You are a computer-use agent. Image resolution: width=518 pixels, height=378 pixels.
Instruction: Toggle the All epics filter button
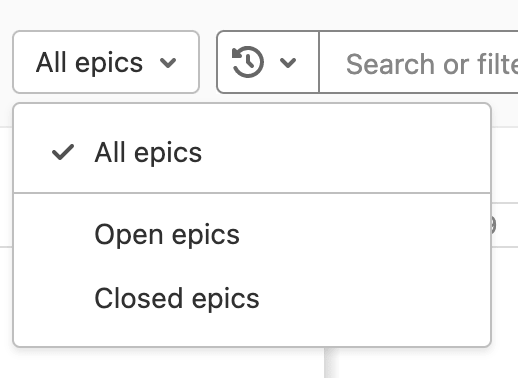click(x=106, y=62)
